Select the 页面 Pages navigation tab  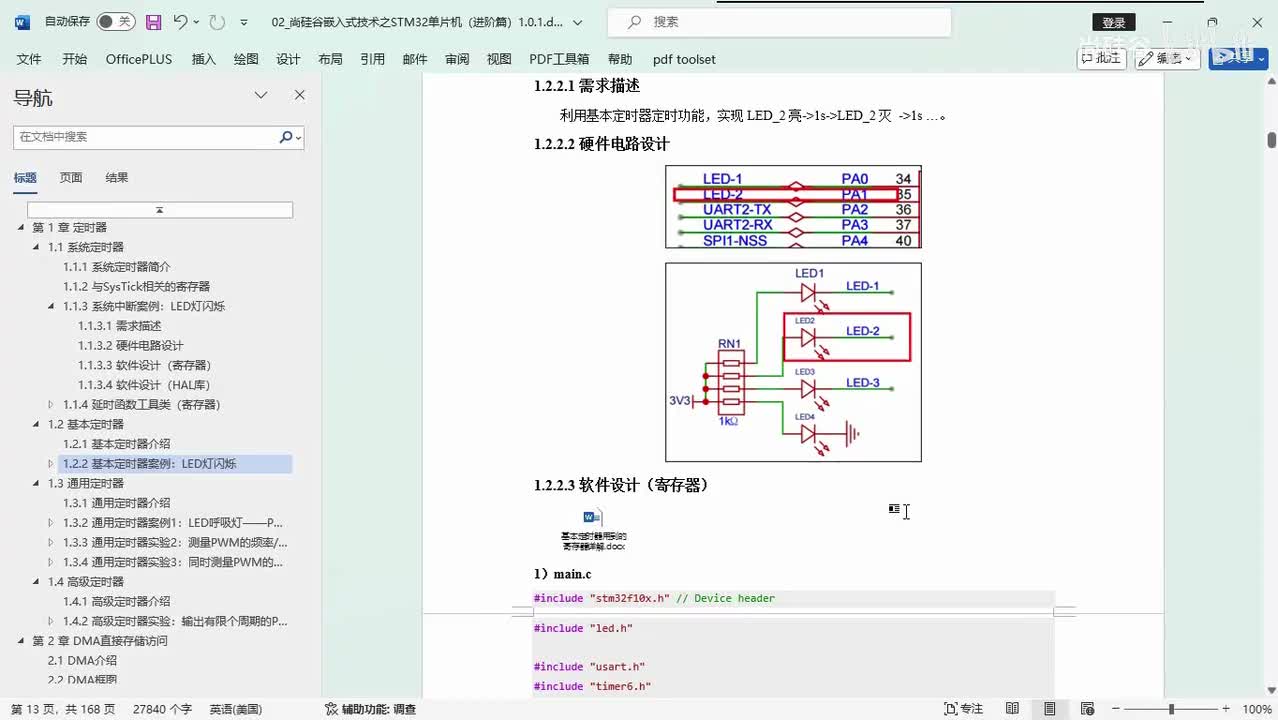(x=71, y=178)
